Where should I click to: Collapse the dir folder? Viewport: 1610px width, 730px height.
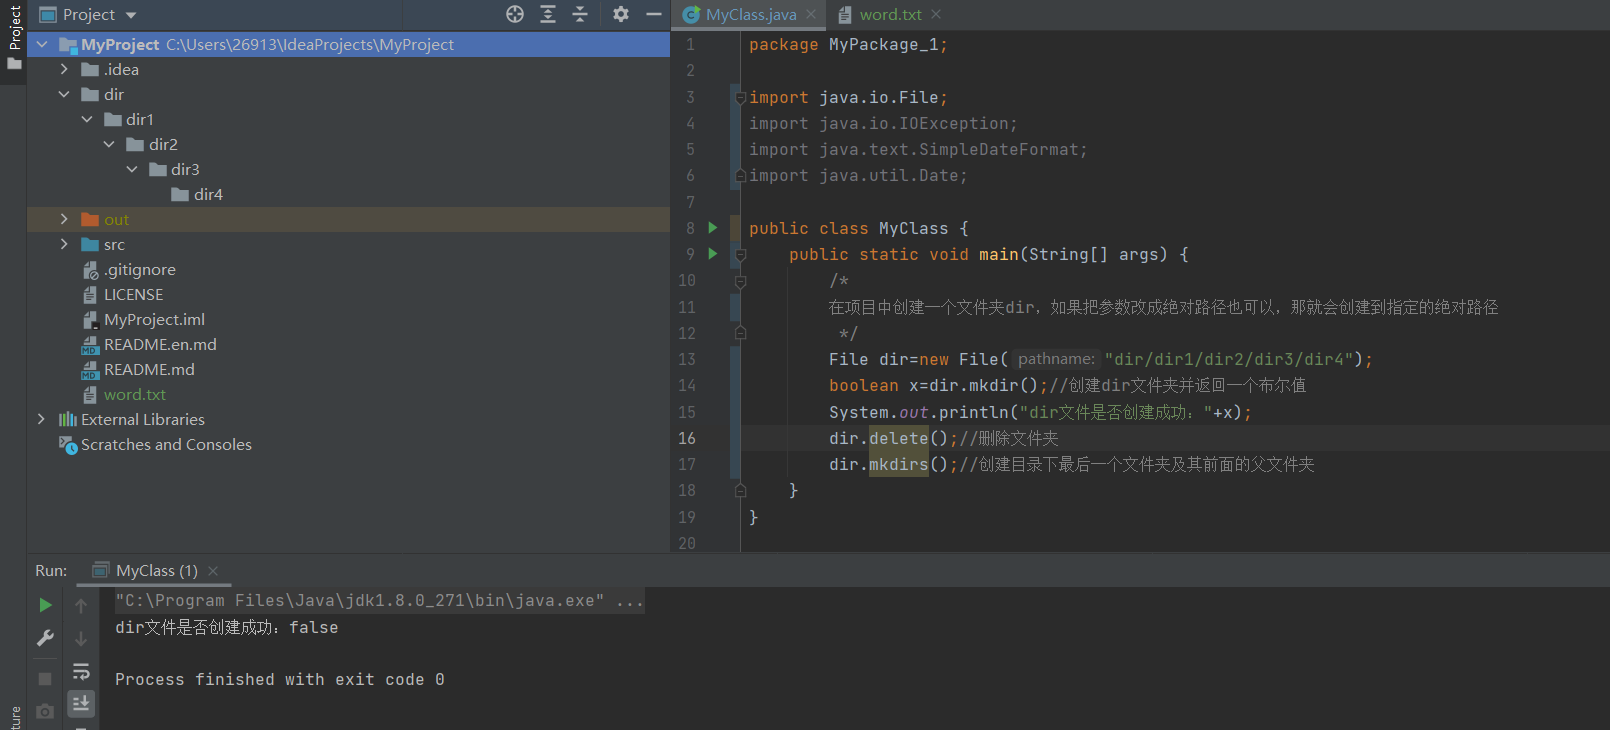click(64, 94)
